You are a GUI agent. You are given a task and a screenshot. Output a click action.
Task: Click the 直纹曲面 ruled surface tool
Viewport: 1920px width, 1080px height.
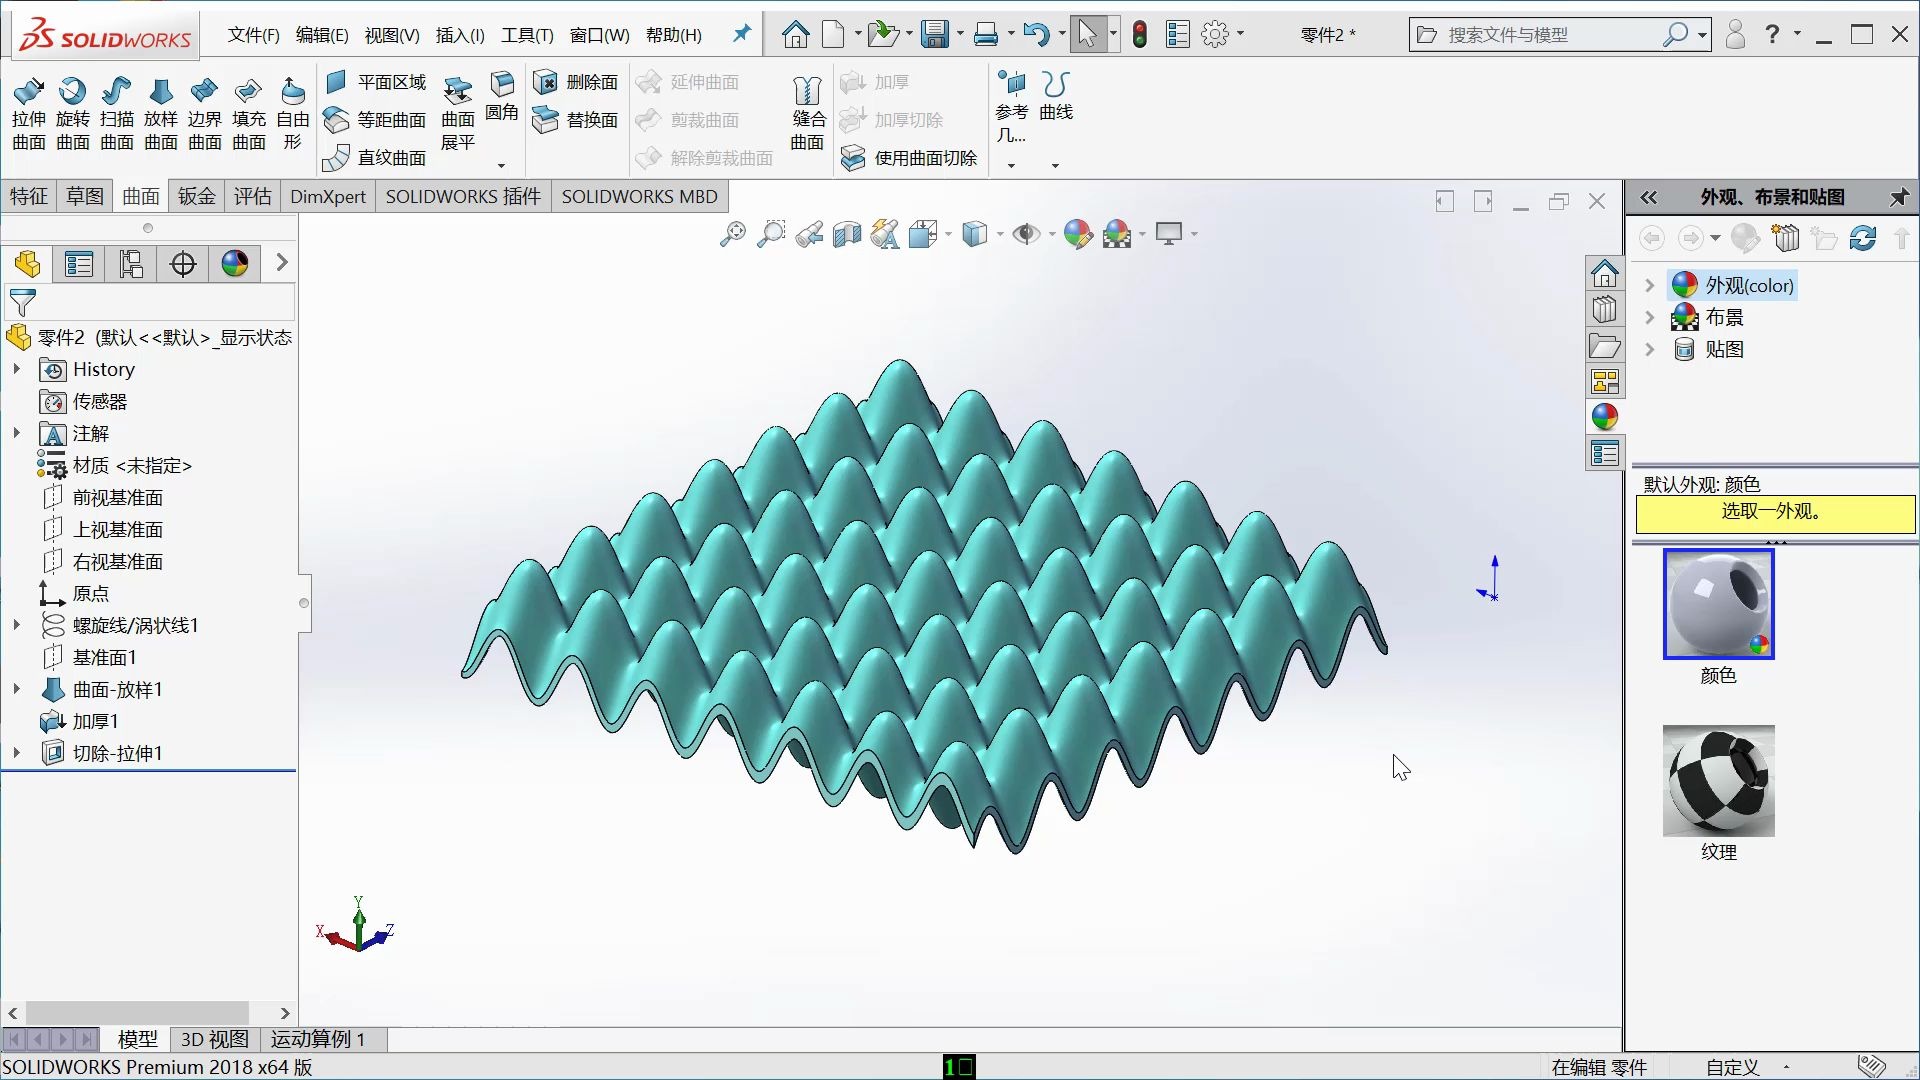click(376, 158)
